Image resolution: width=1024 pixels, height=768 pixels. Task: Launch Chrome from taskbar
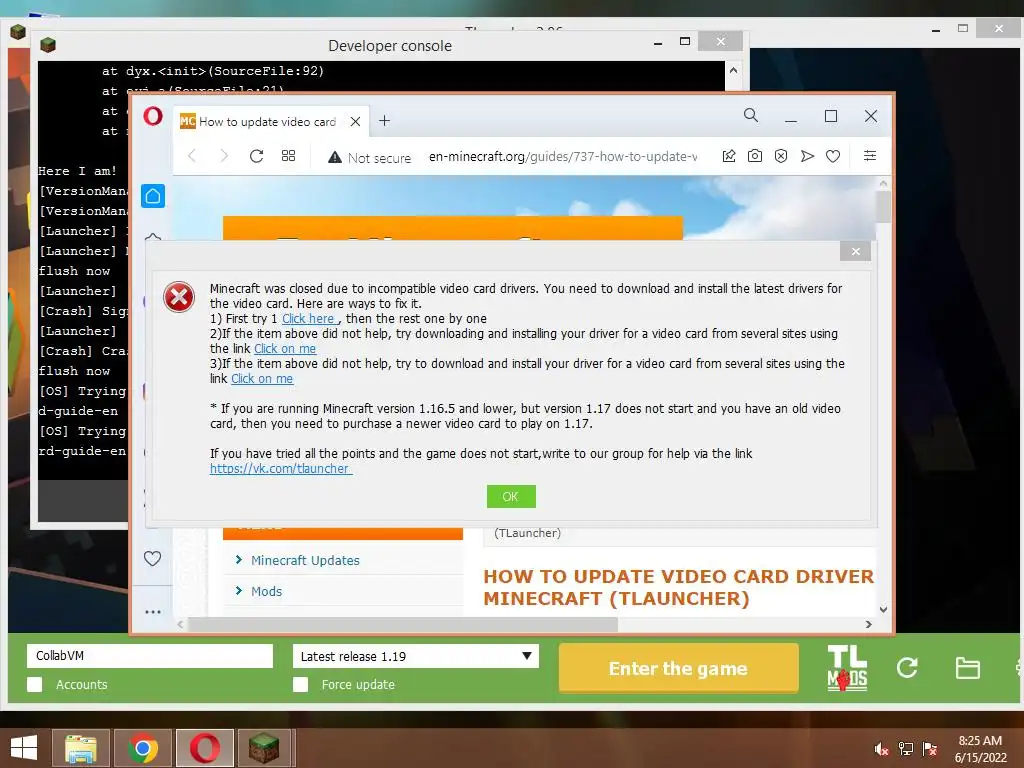[143, 748]
